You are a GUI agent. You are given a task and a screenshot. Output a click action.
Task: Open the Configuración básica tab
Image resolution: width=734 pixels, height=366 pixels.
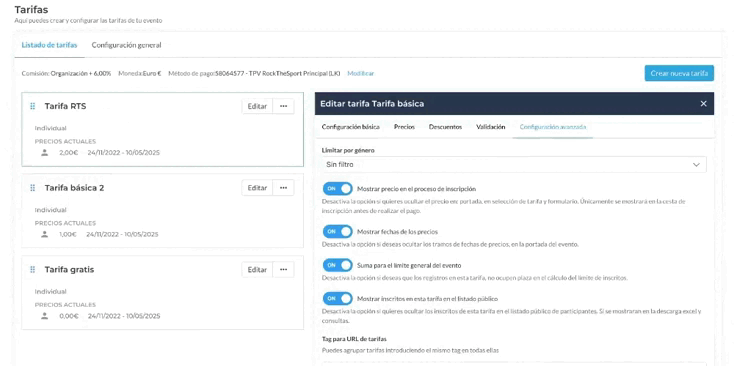351,127
